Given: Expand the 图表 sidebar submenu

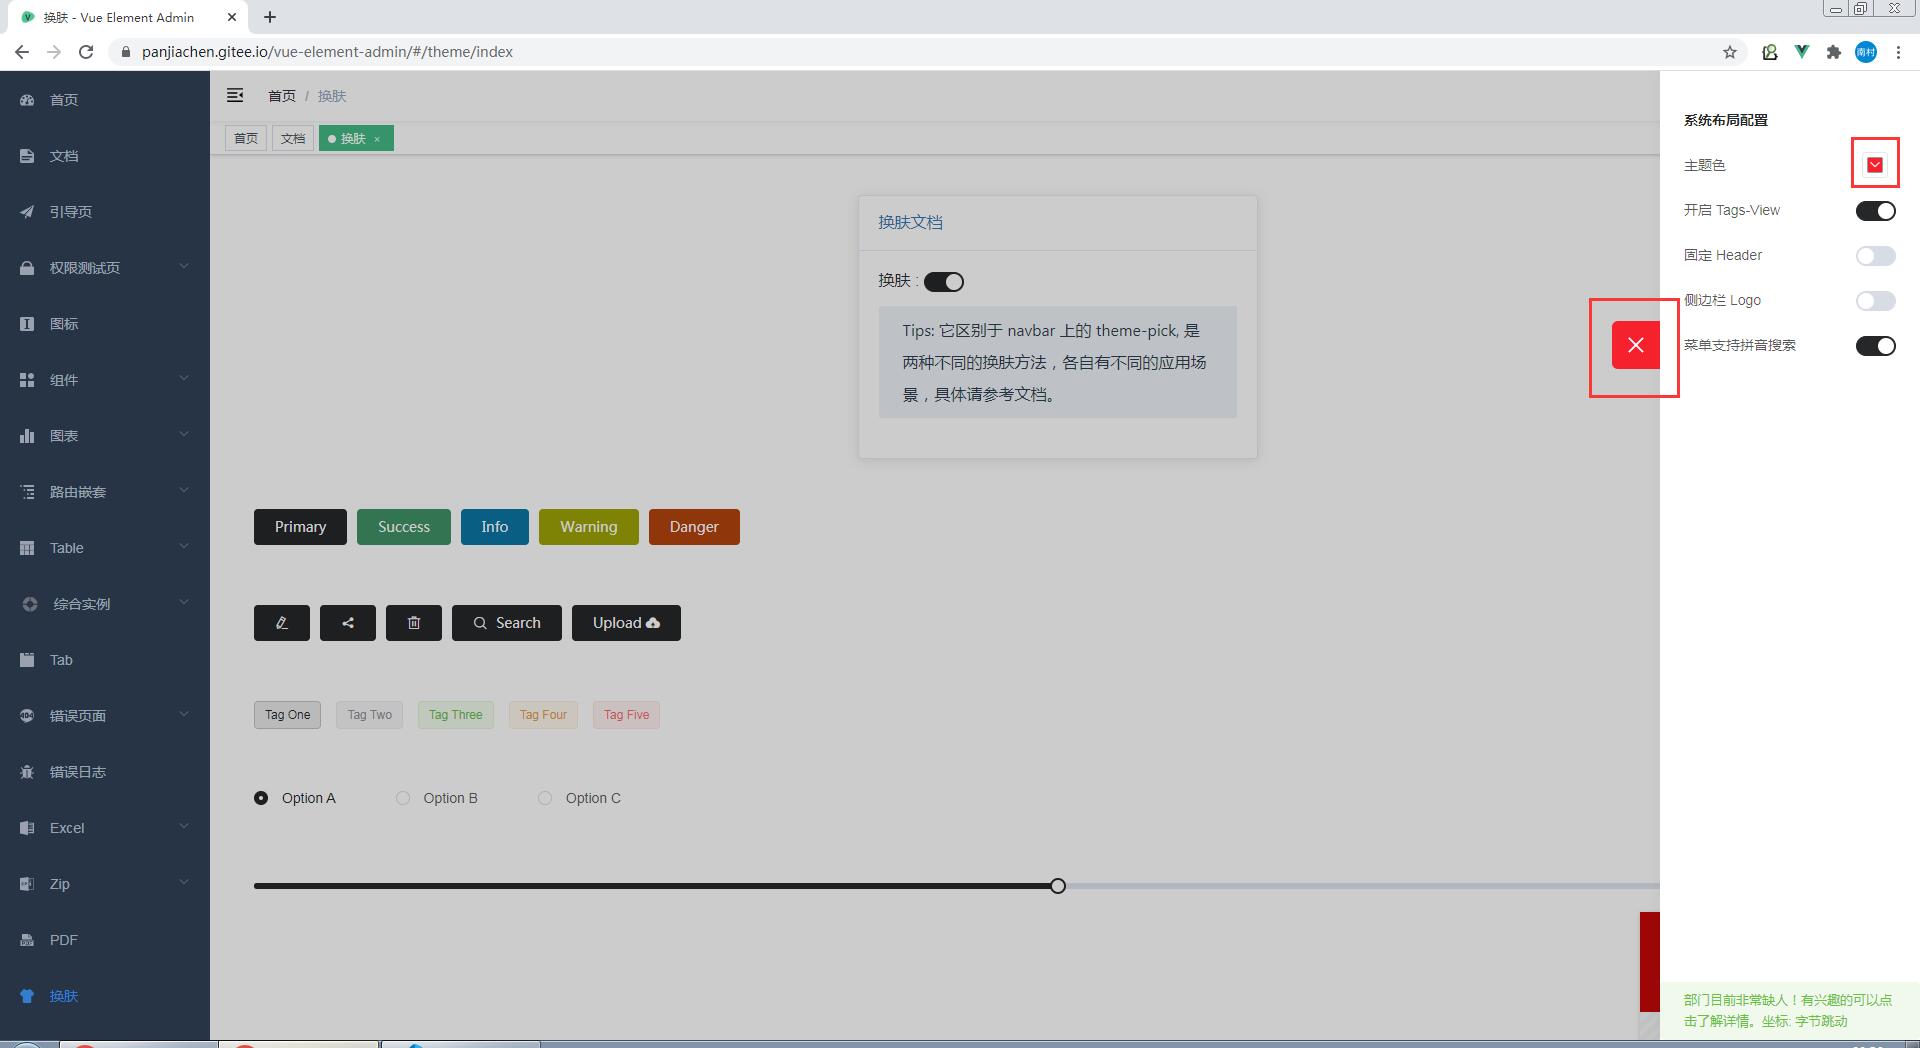Looking at the screenshot, I should tap(105, 436).
